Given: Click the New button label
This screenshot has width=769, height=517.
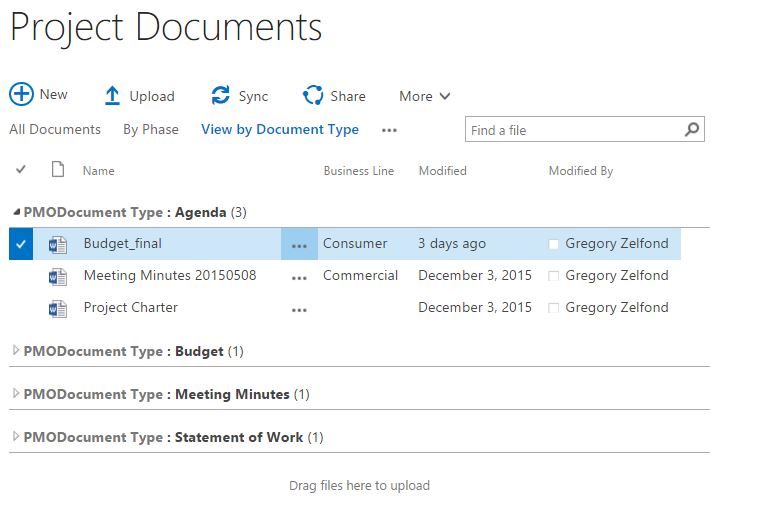Looking at the screenshot, I should 53,94.
